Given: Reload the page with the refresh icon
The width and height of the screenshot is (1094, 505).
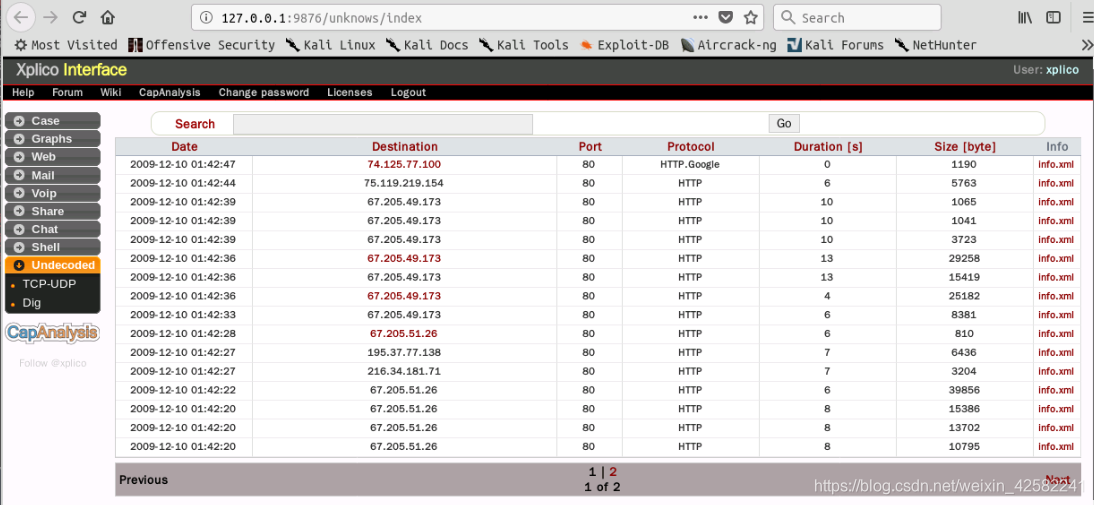Looking at the screenshot, I should pos(80,17).
